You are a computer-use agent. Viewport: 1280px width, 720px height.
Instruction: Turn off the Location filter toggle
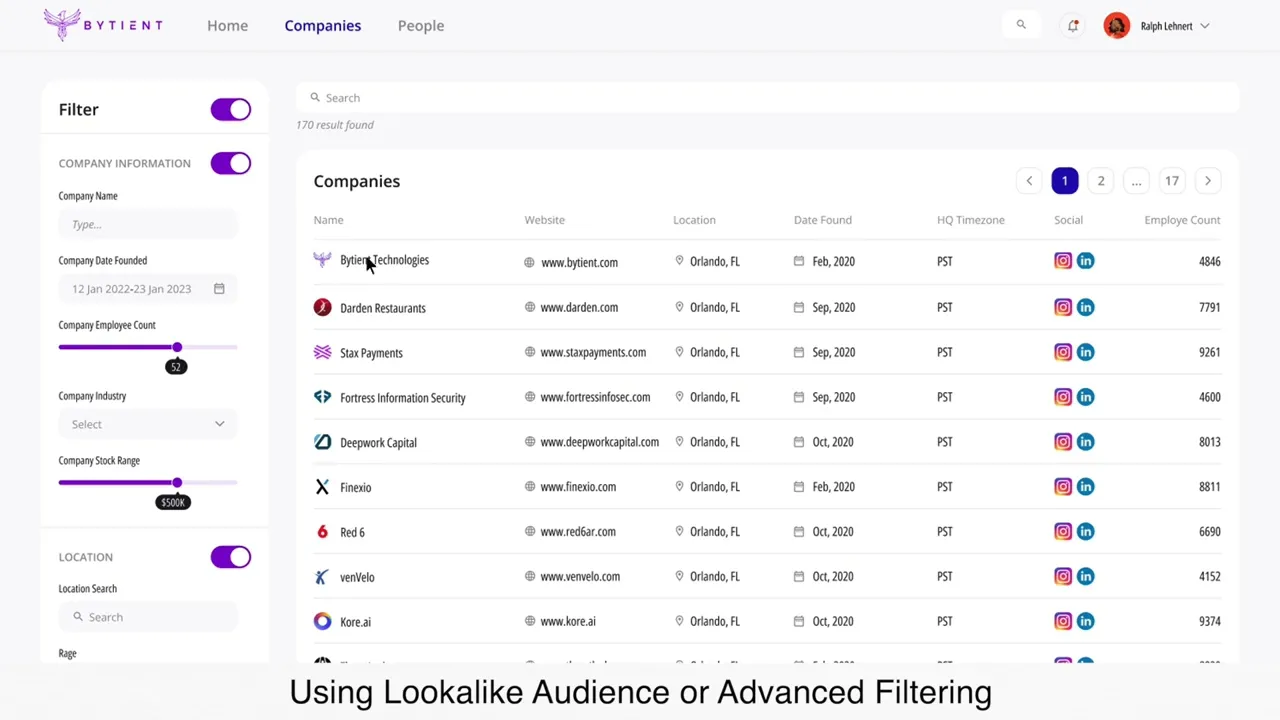point(231,557)
